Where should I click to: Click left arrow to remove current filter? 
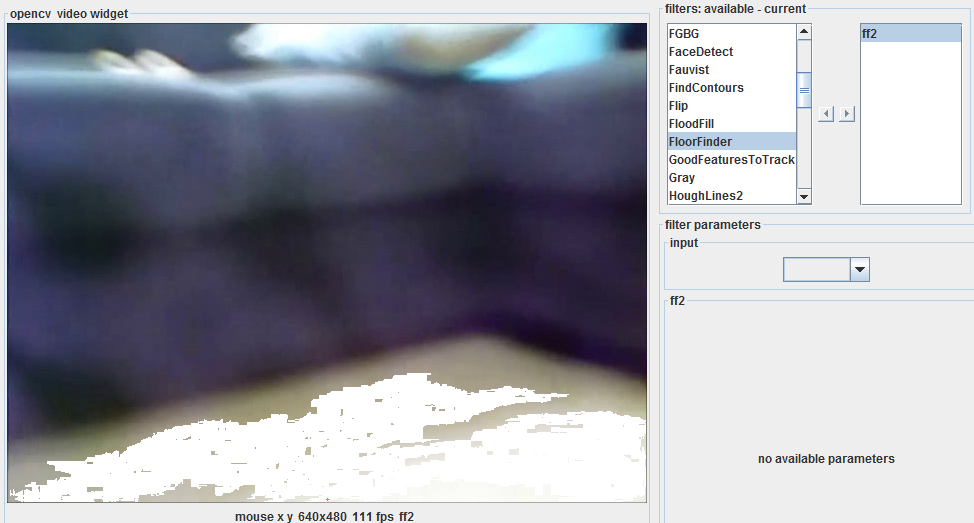[826, 114]
